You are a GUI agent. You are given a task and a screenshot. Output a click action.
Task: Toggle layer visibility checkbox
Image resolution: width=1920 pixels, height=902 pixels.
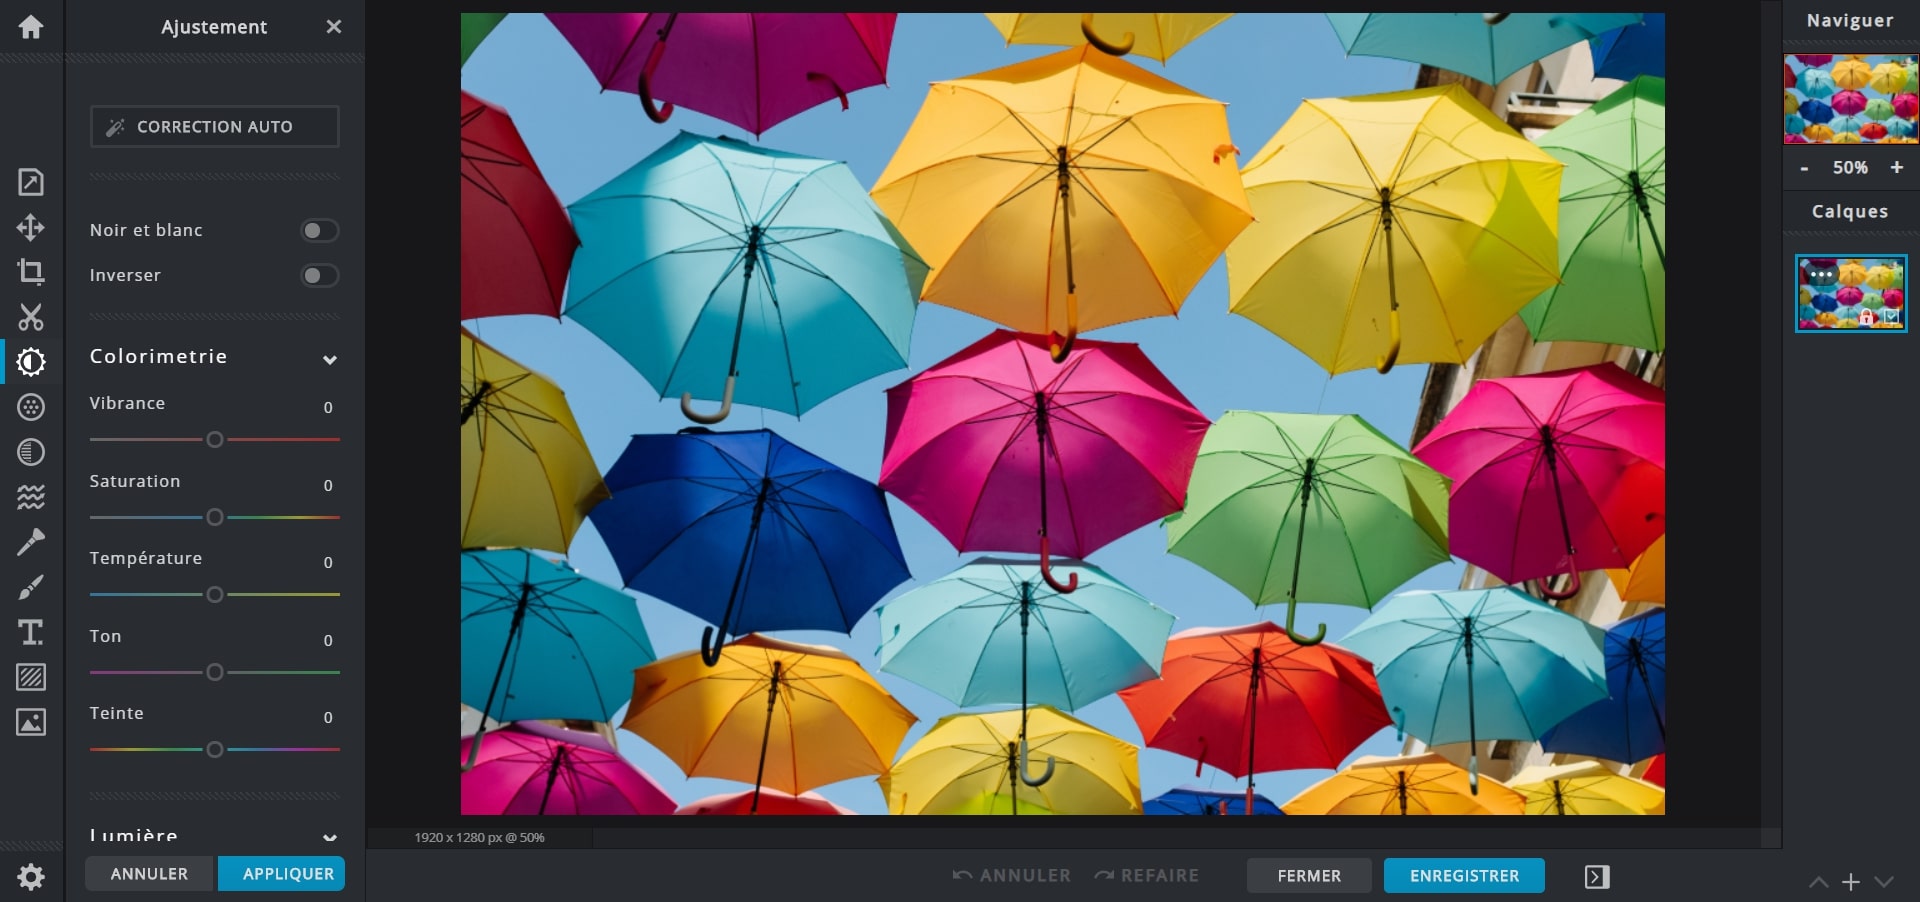(1891, 317)
